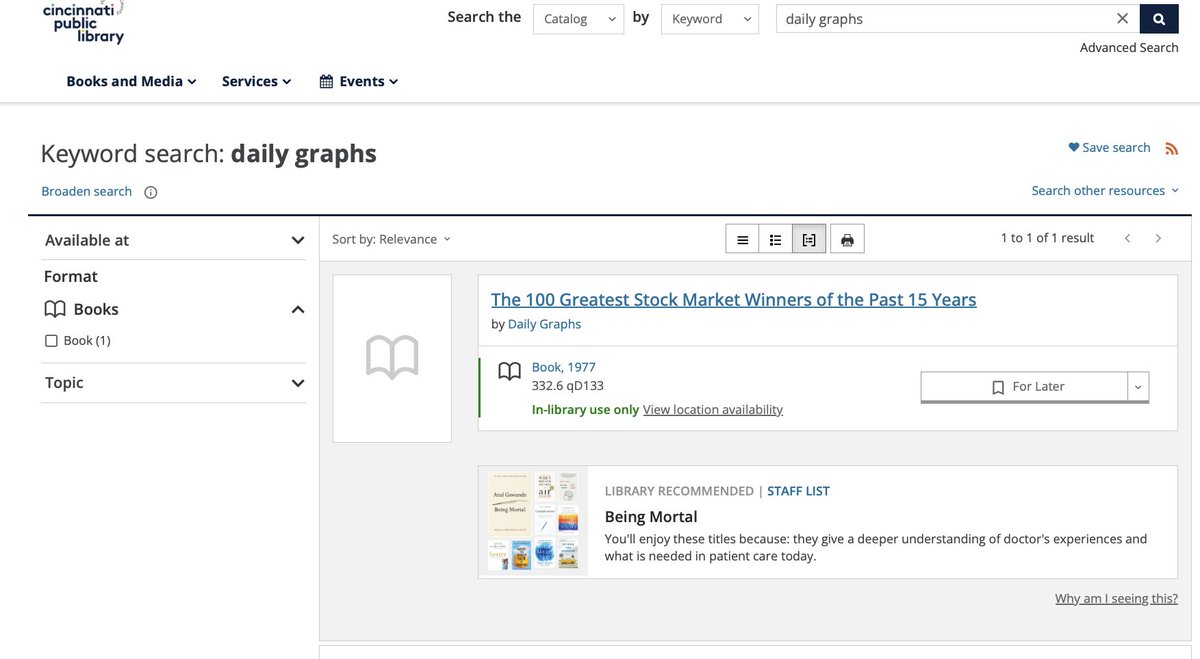Click the book placeholder cover thumbnail

coord(392,358)
